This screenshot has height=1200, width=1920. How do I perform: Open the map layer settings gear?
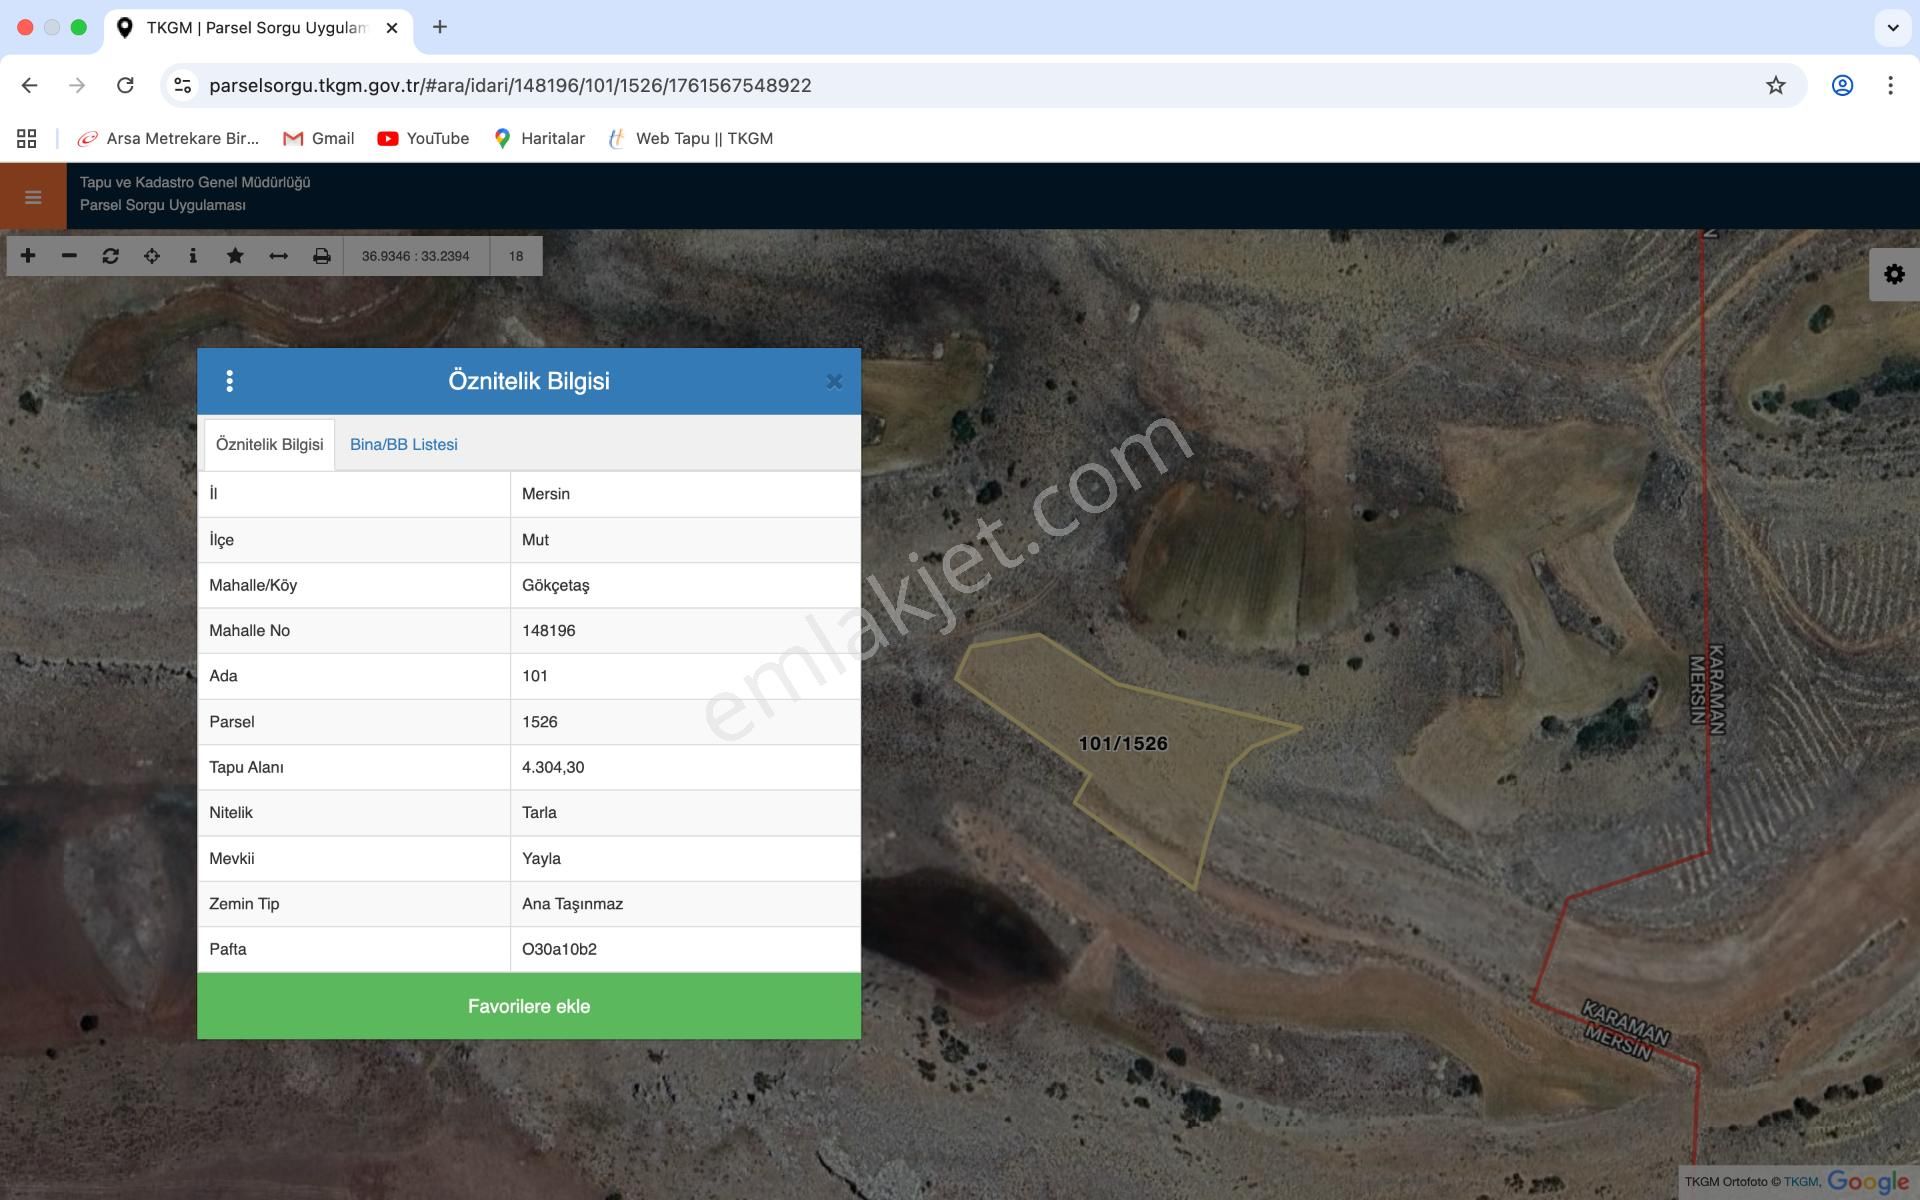click(1893, 272)
